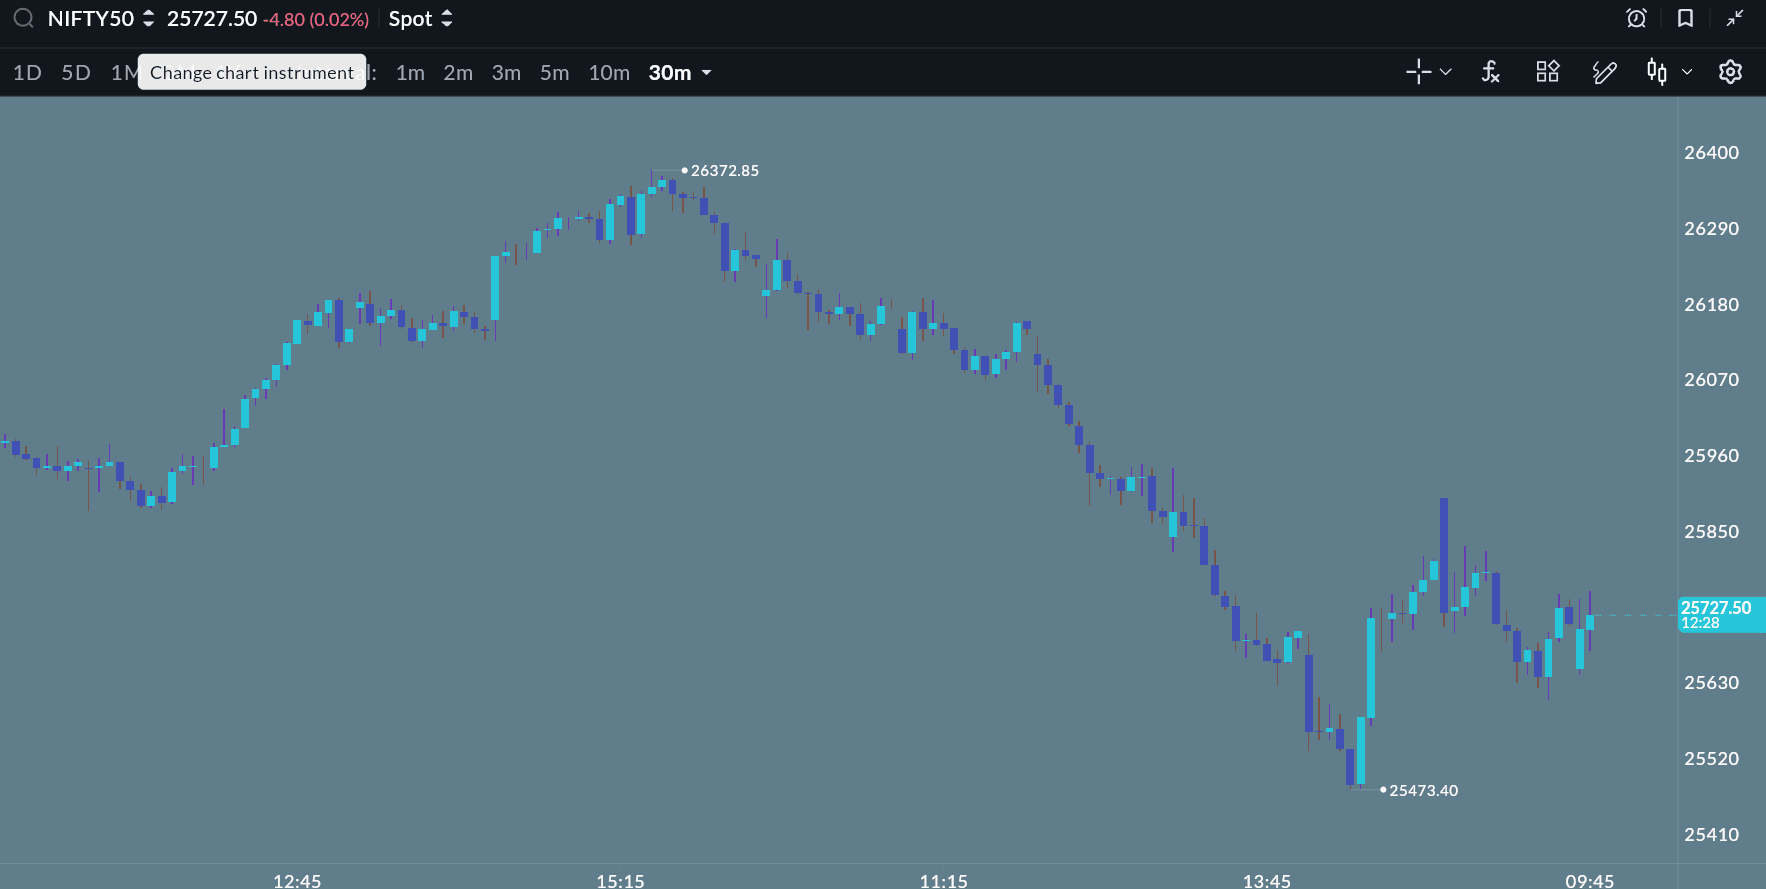Select the 5m interval
This screenshot has height=889, width=1766.
(x=554, y=73)
